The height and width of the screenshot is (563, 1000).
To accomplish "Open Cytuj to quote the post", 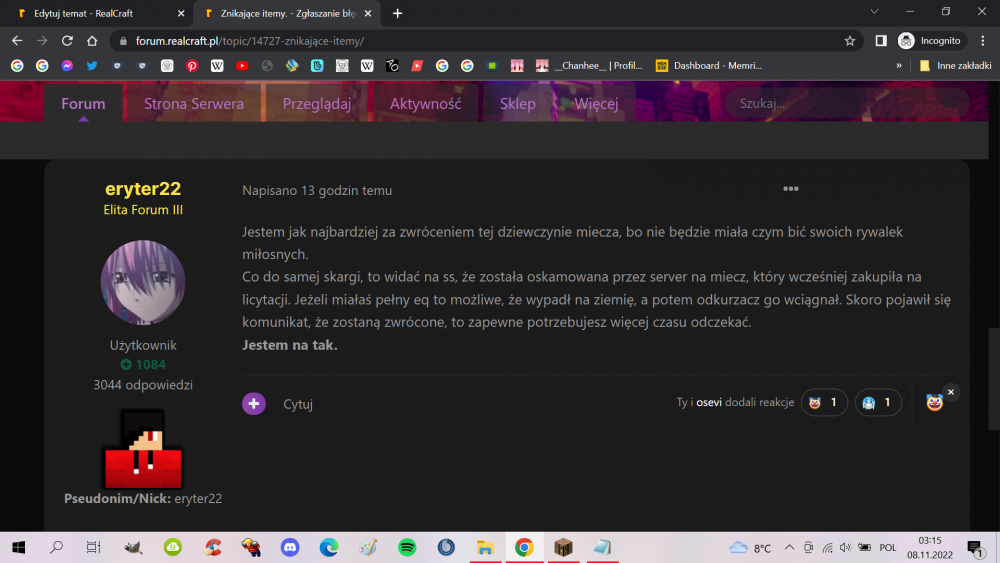I will coord(298,404).
